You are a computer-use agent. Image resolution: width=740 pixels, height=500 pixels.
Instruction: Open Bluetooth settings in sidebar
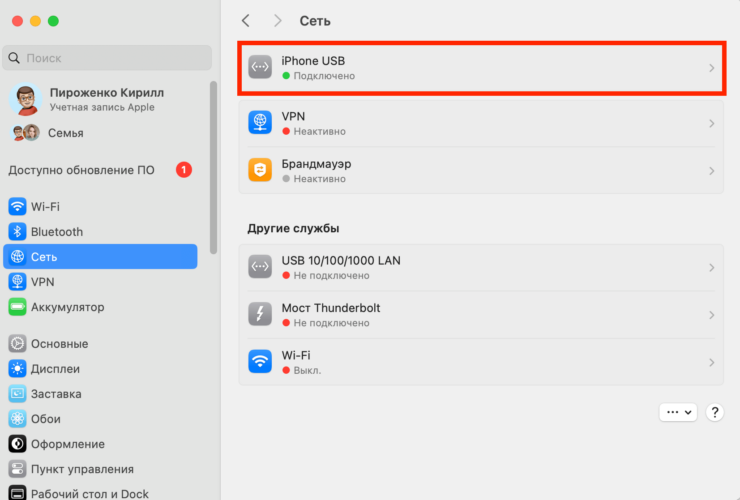56,232
